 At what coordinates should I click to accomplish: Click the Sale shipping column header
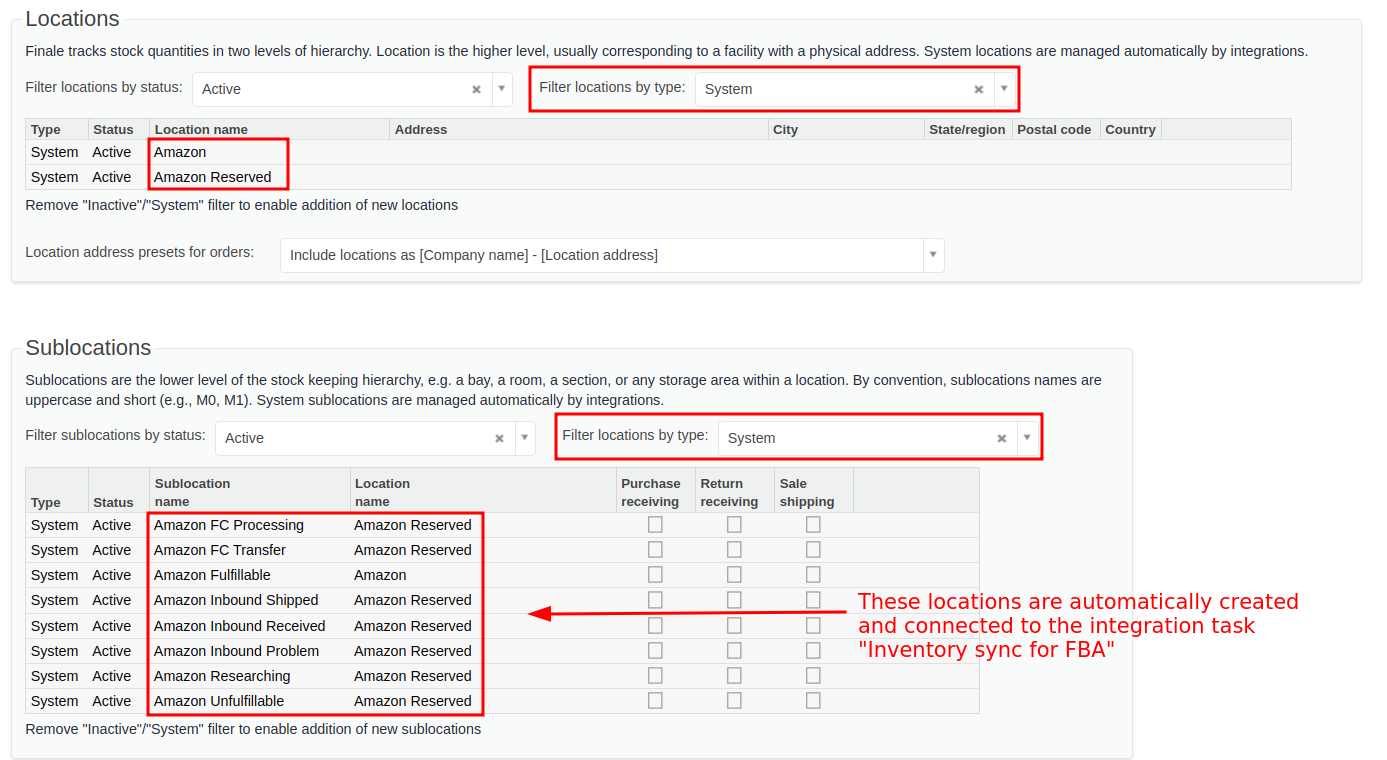click(x=813, y=490)
